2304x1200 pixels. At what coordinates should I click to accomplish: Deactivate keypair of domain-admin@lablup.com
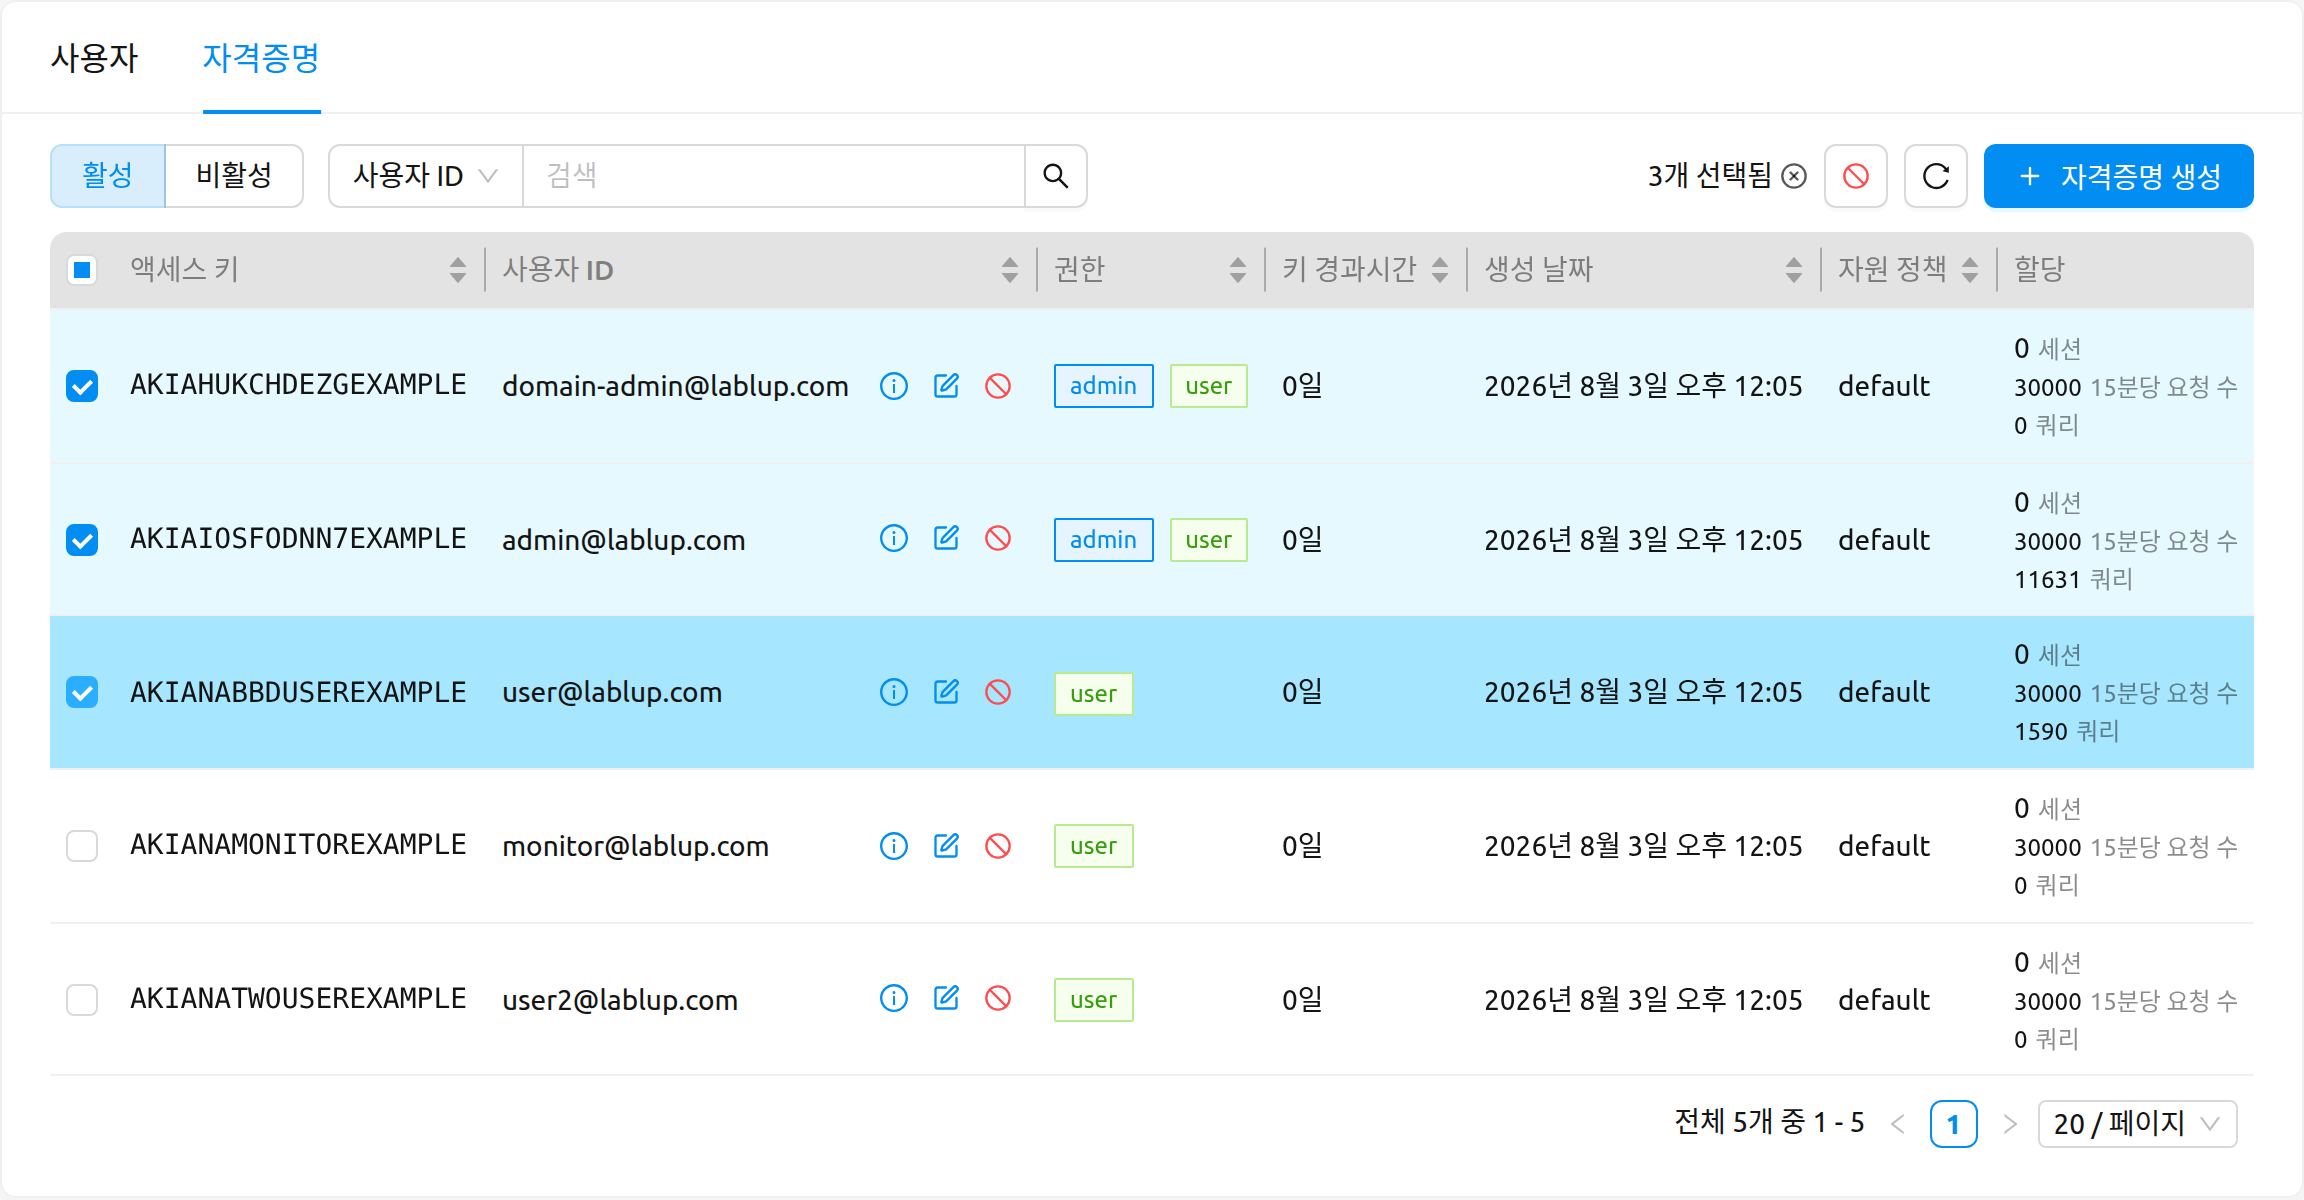pos(998,386)
